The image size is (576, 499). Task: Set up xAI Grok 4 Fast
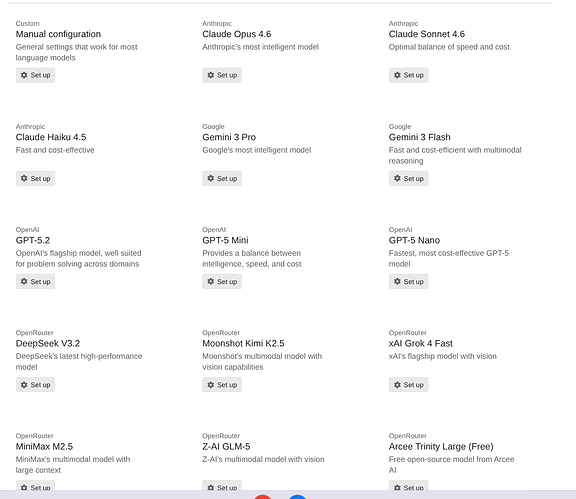408,385
